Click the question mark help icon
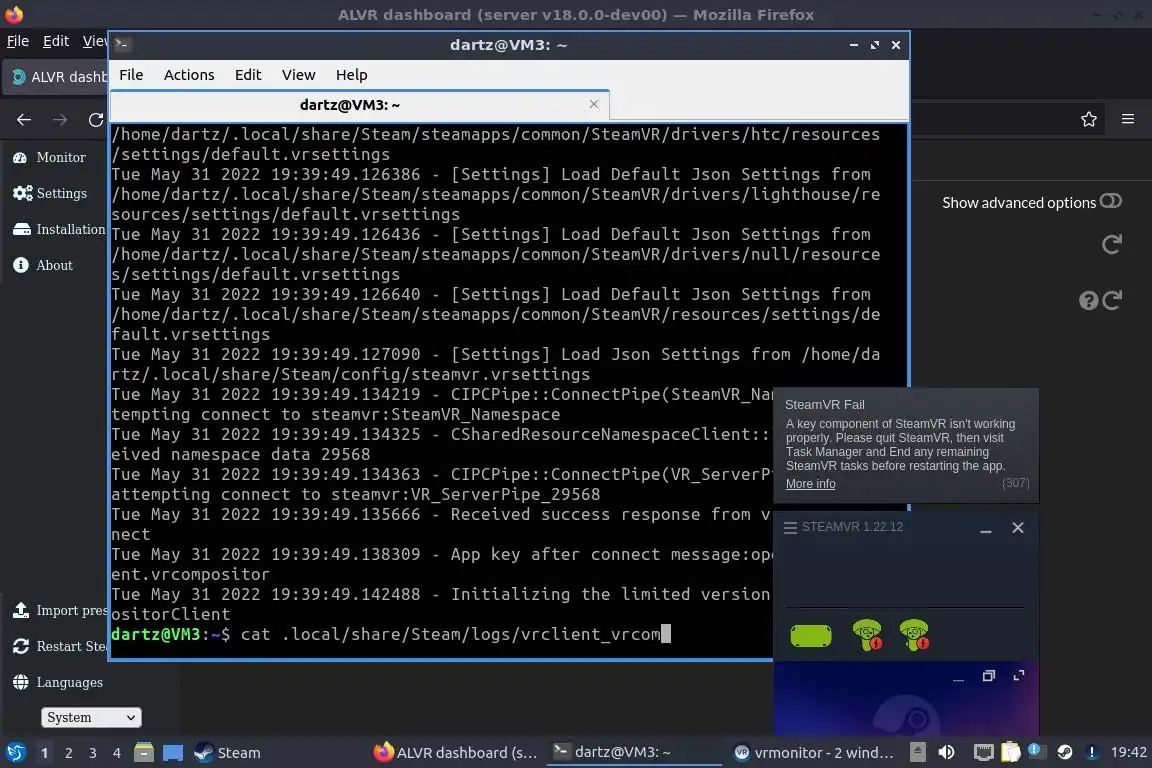Viewport: 1152px width, 768px height. tap(1088, 300)
